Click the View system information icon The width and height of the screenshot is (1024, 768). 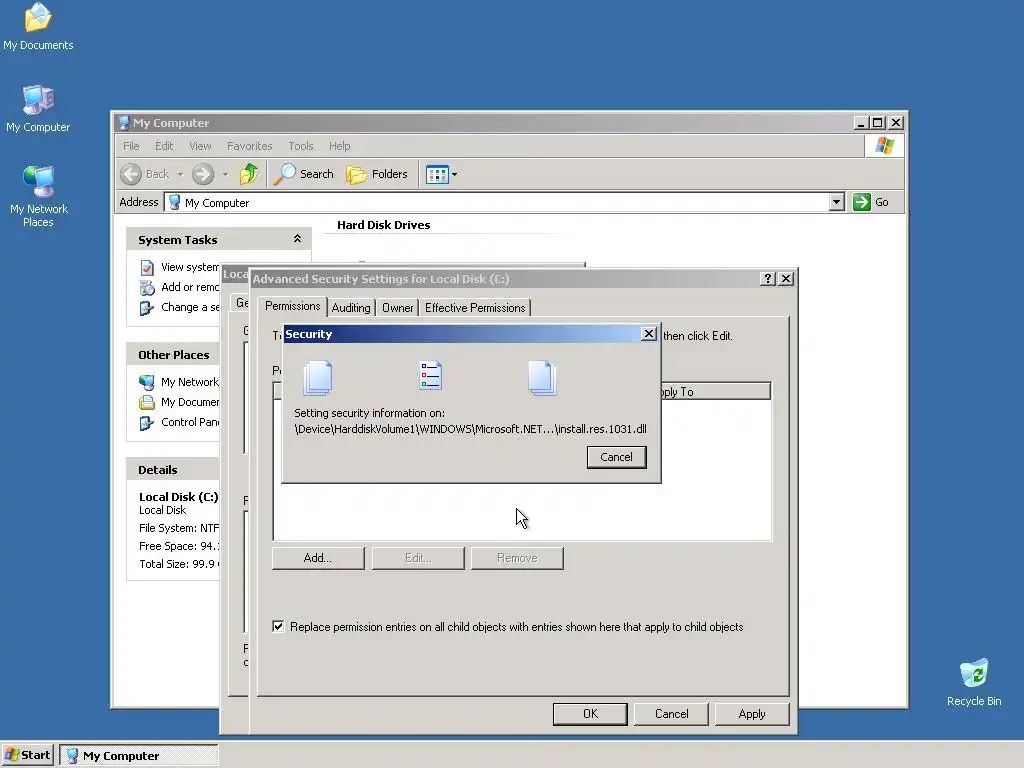coord(147,268)
